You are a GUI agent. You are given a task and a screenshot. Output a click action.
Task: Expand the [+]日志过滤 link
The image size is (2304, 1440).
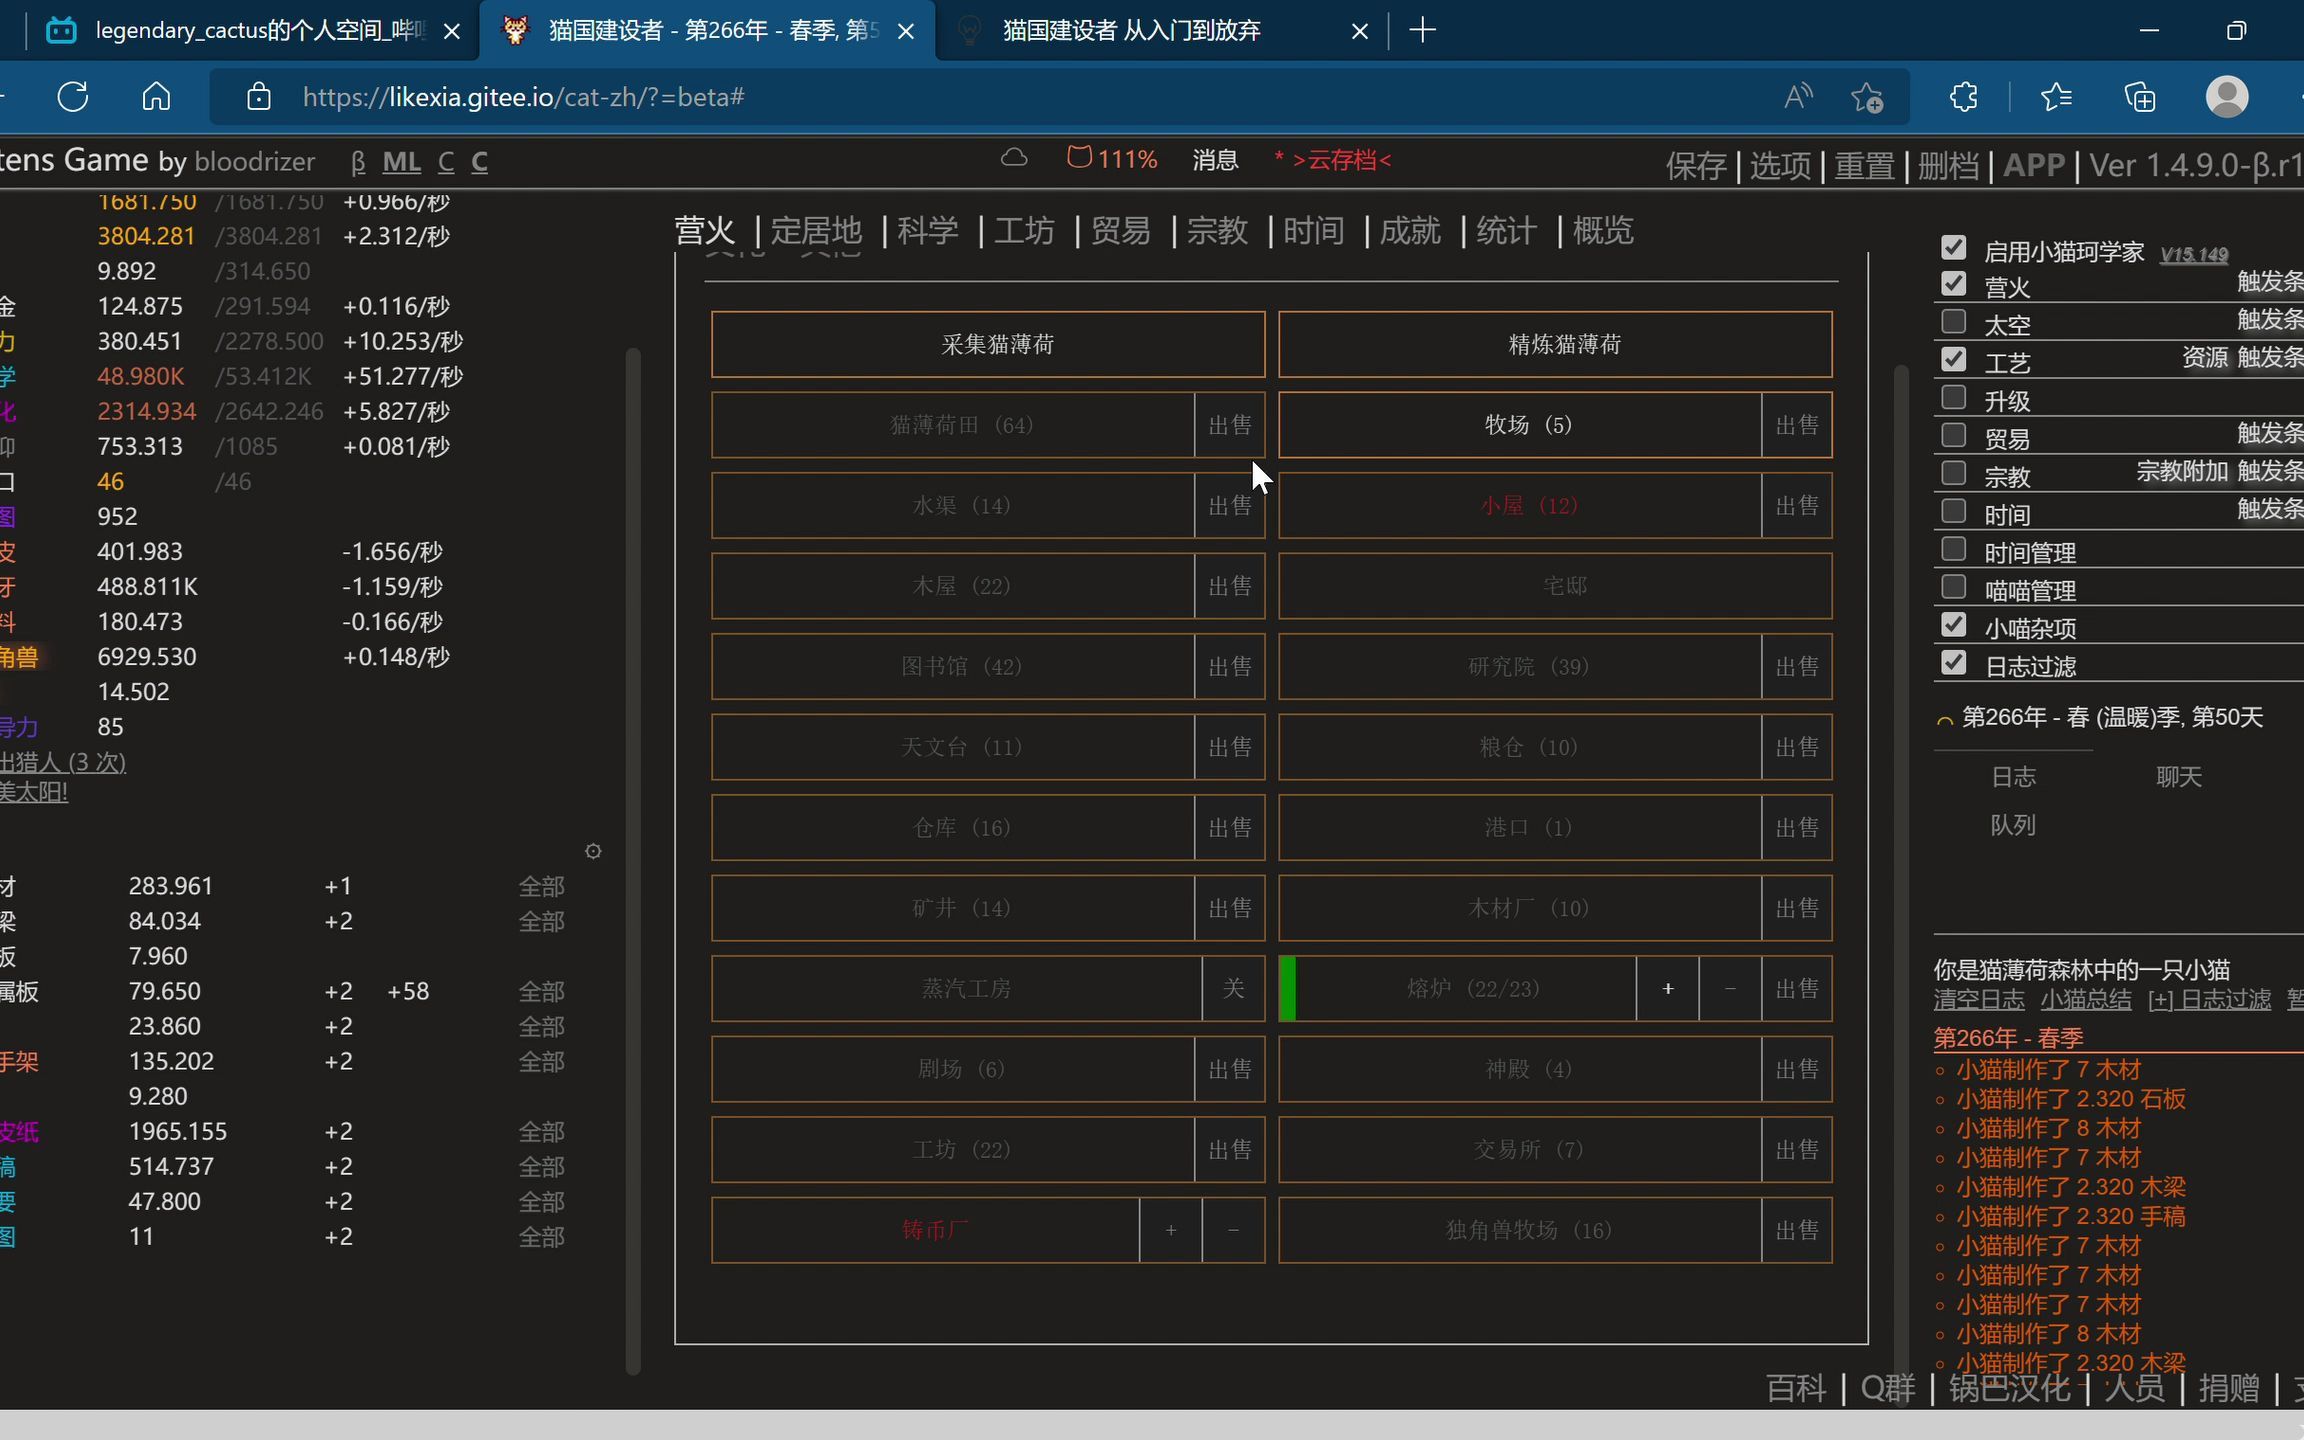click(x=2209, y=999)
